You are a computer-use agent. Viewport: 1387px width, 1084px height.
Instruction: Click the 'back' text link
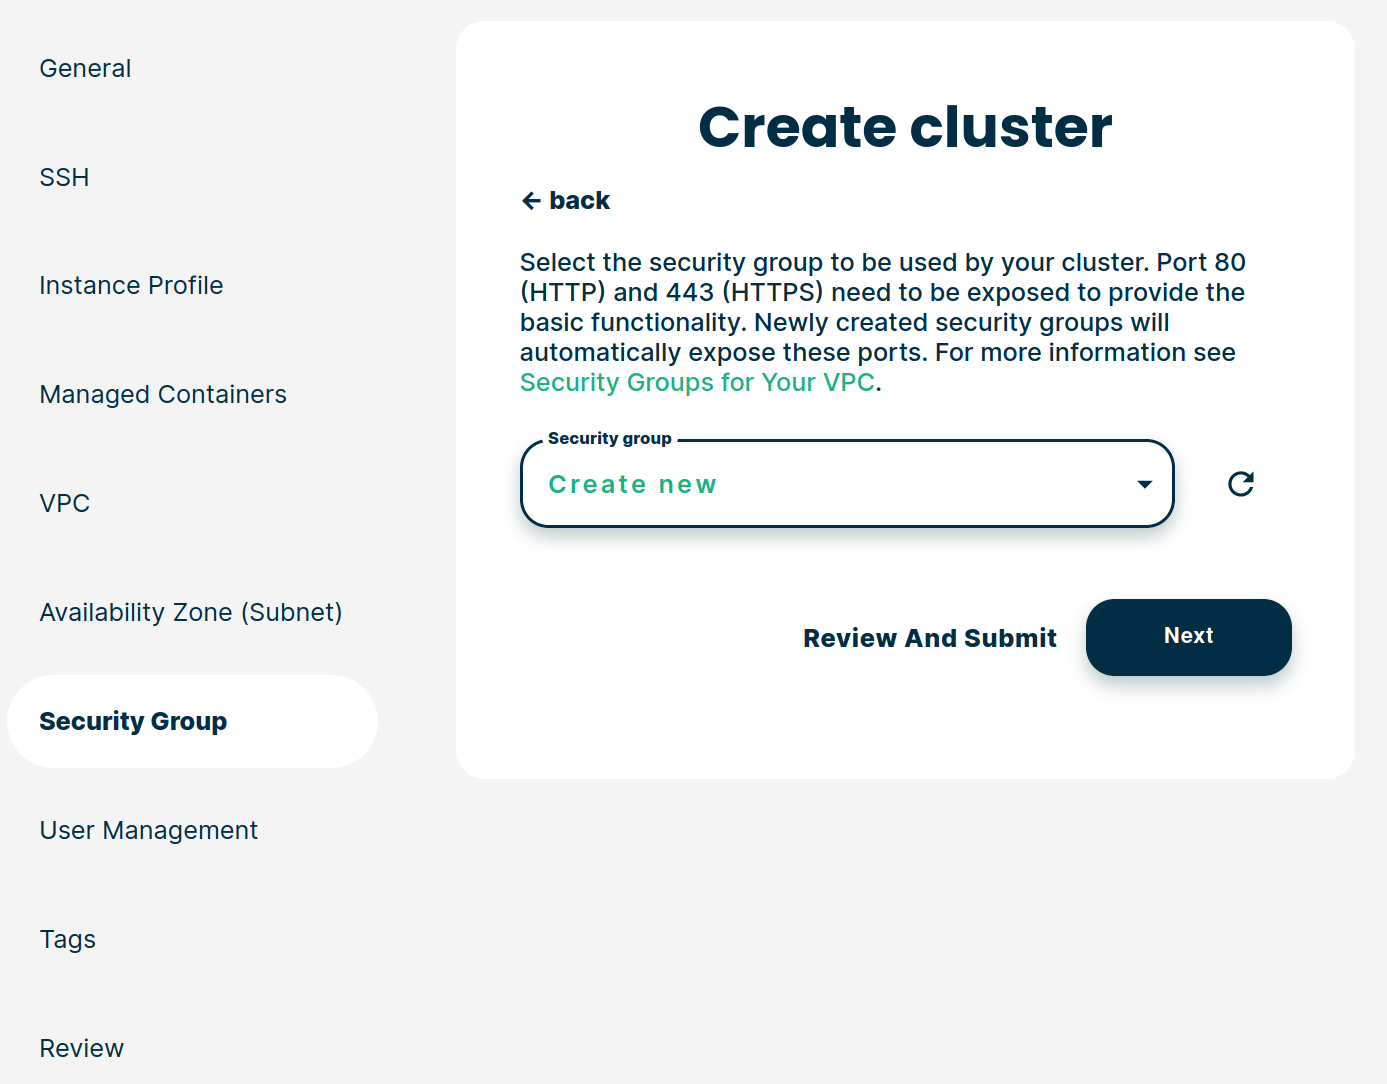(579, 201)
